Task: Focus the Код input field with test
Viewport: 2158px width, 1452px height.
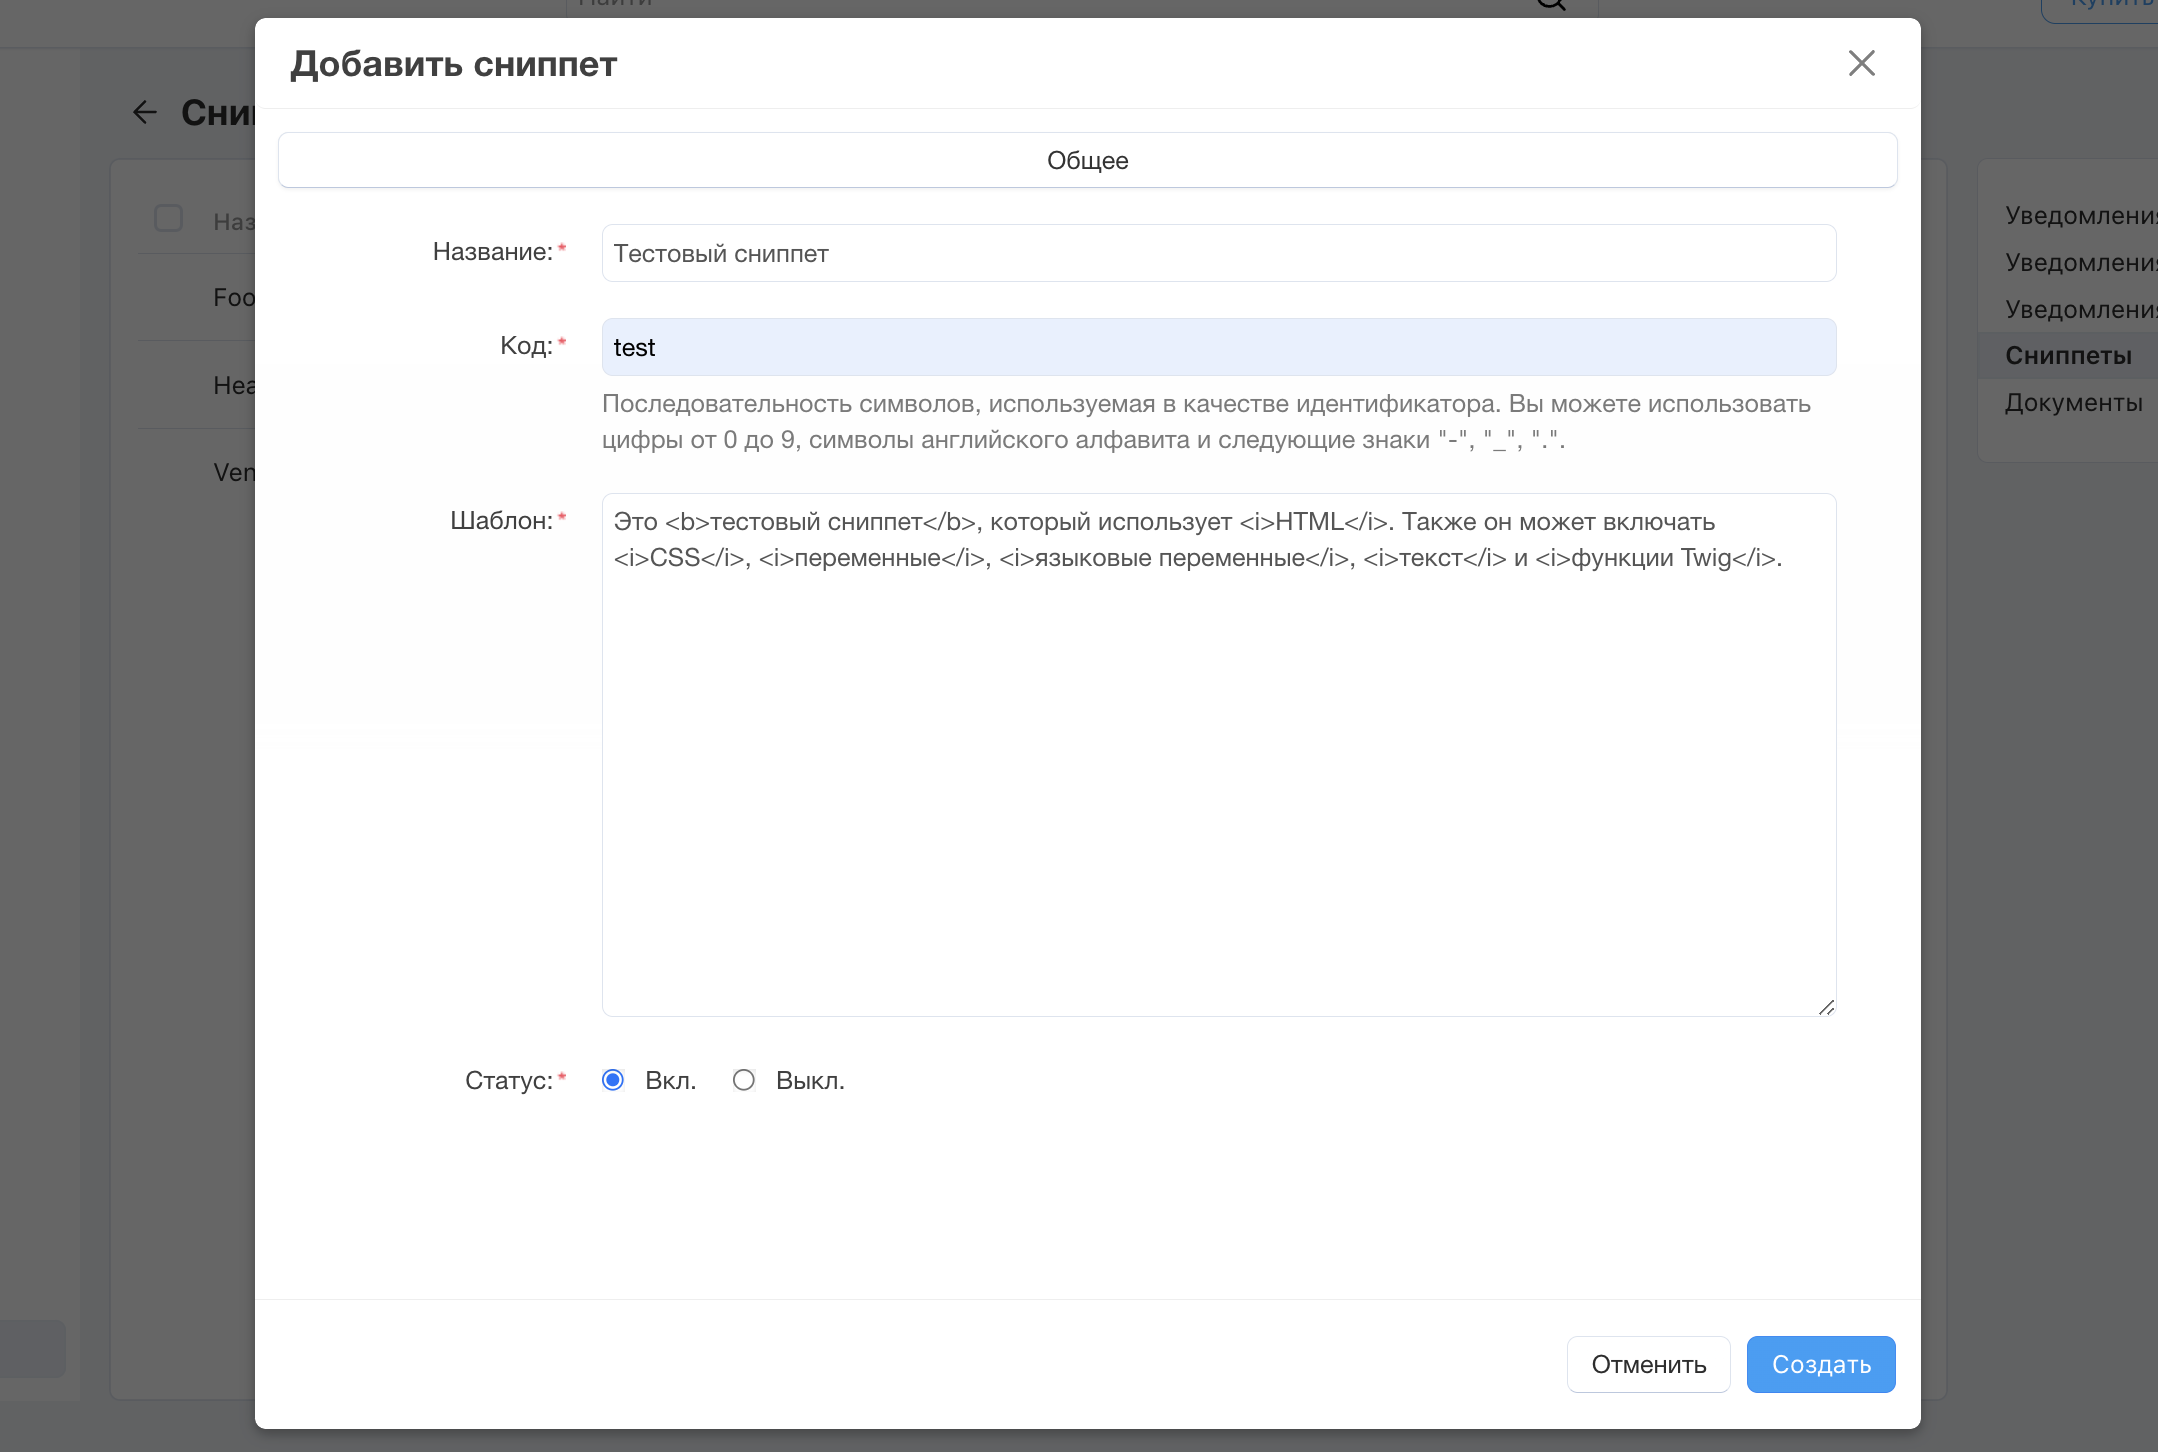Action: click(x=1218, y=347)
